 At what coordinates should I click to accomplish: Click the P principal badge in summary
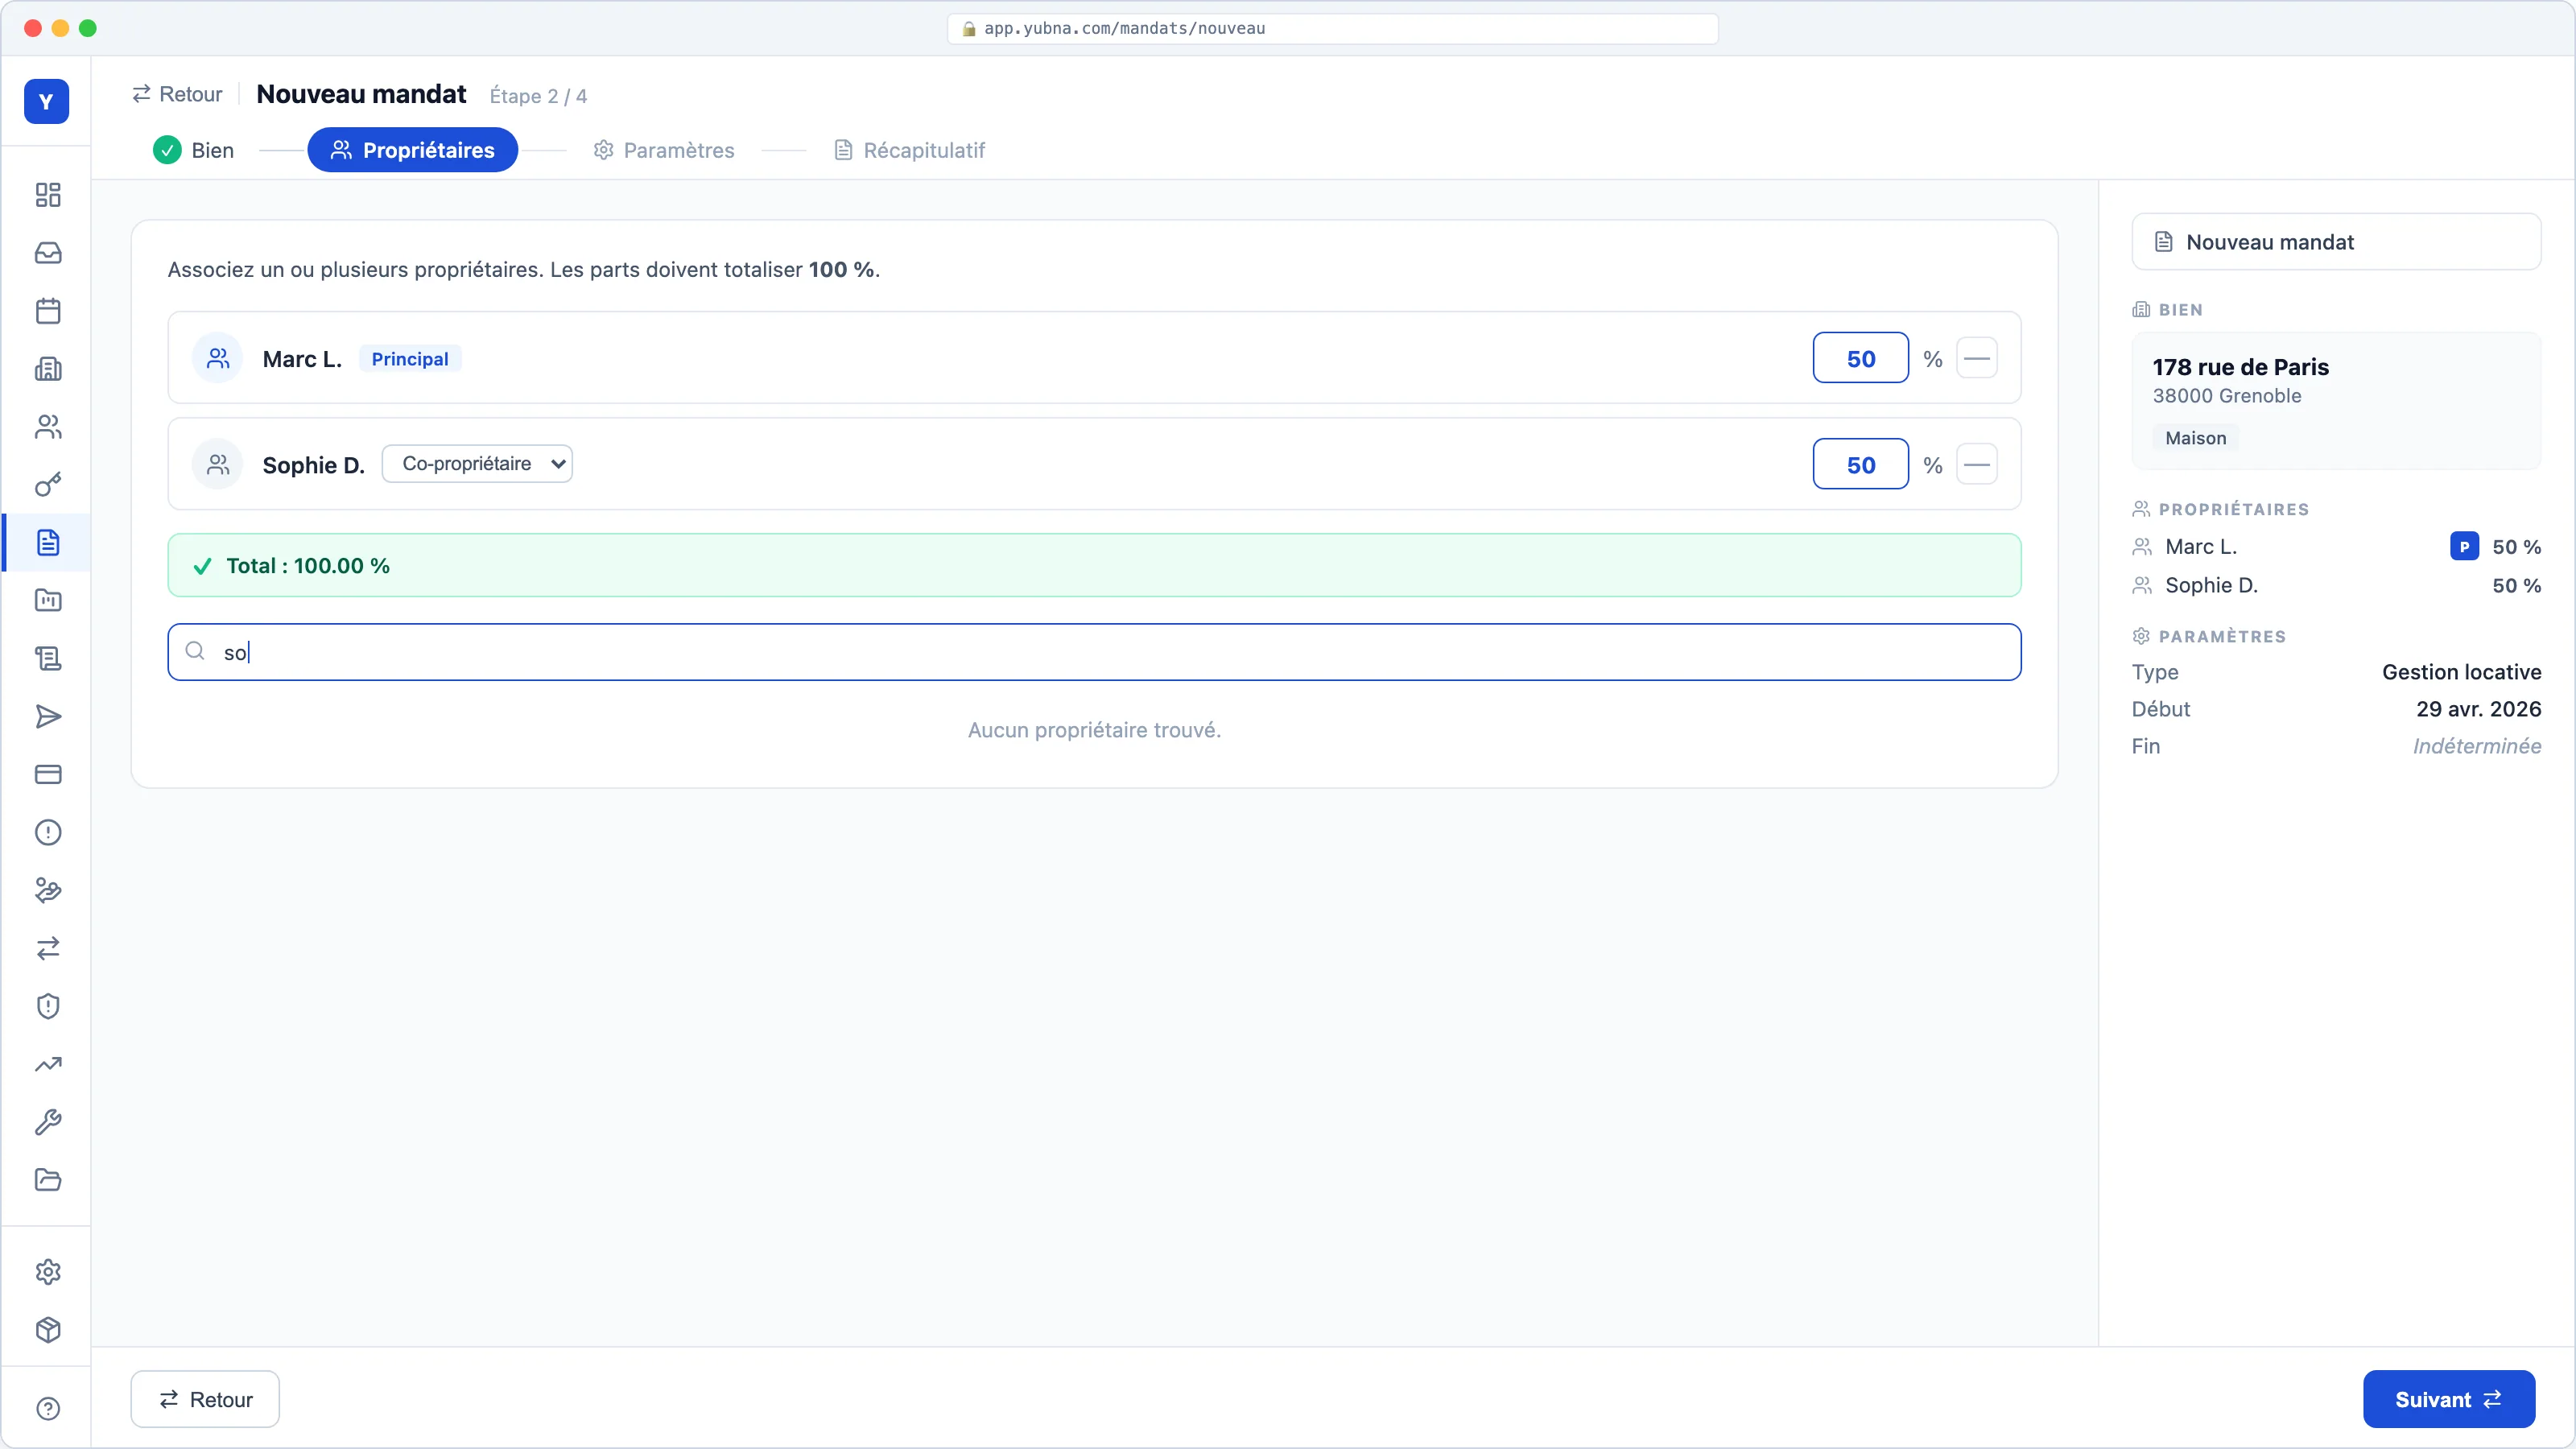pos(2464,547)
